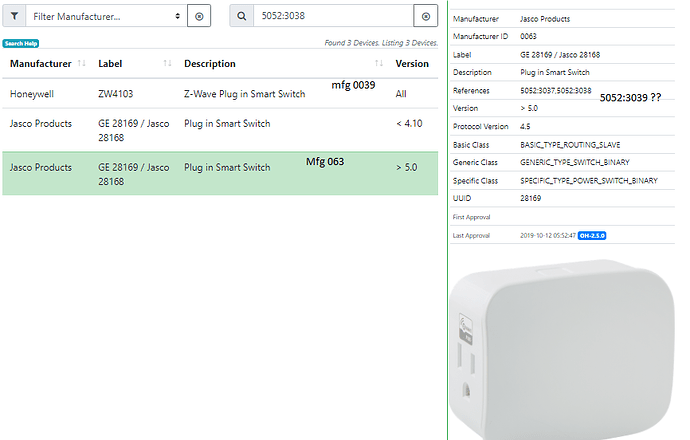Click the search field containing 5052:3038
This screenshot has height=440, width=690.
click(x=334, y=16)
